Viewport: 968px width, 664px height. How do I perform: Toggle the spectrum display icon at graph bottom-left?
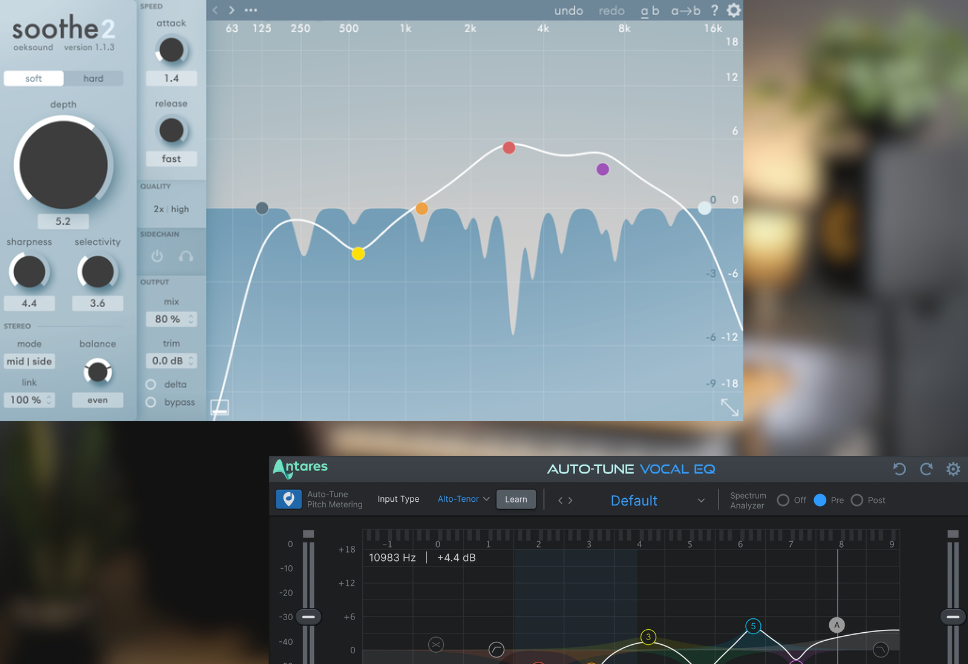click(220, 407)
